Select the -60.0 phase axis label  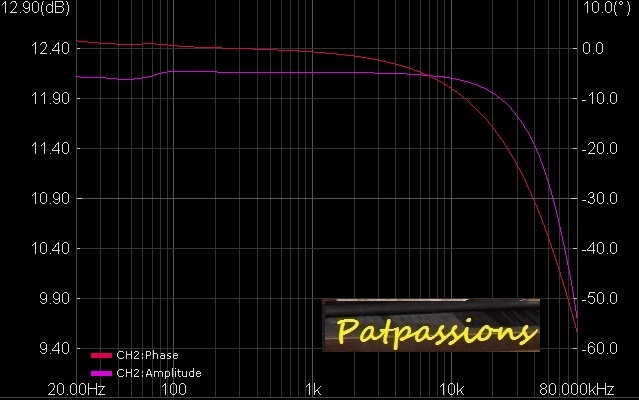600,349
